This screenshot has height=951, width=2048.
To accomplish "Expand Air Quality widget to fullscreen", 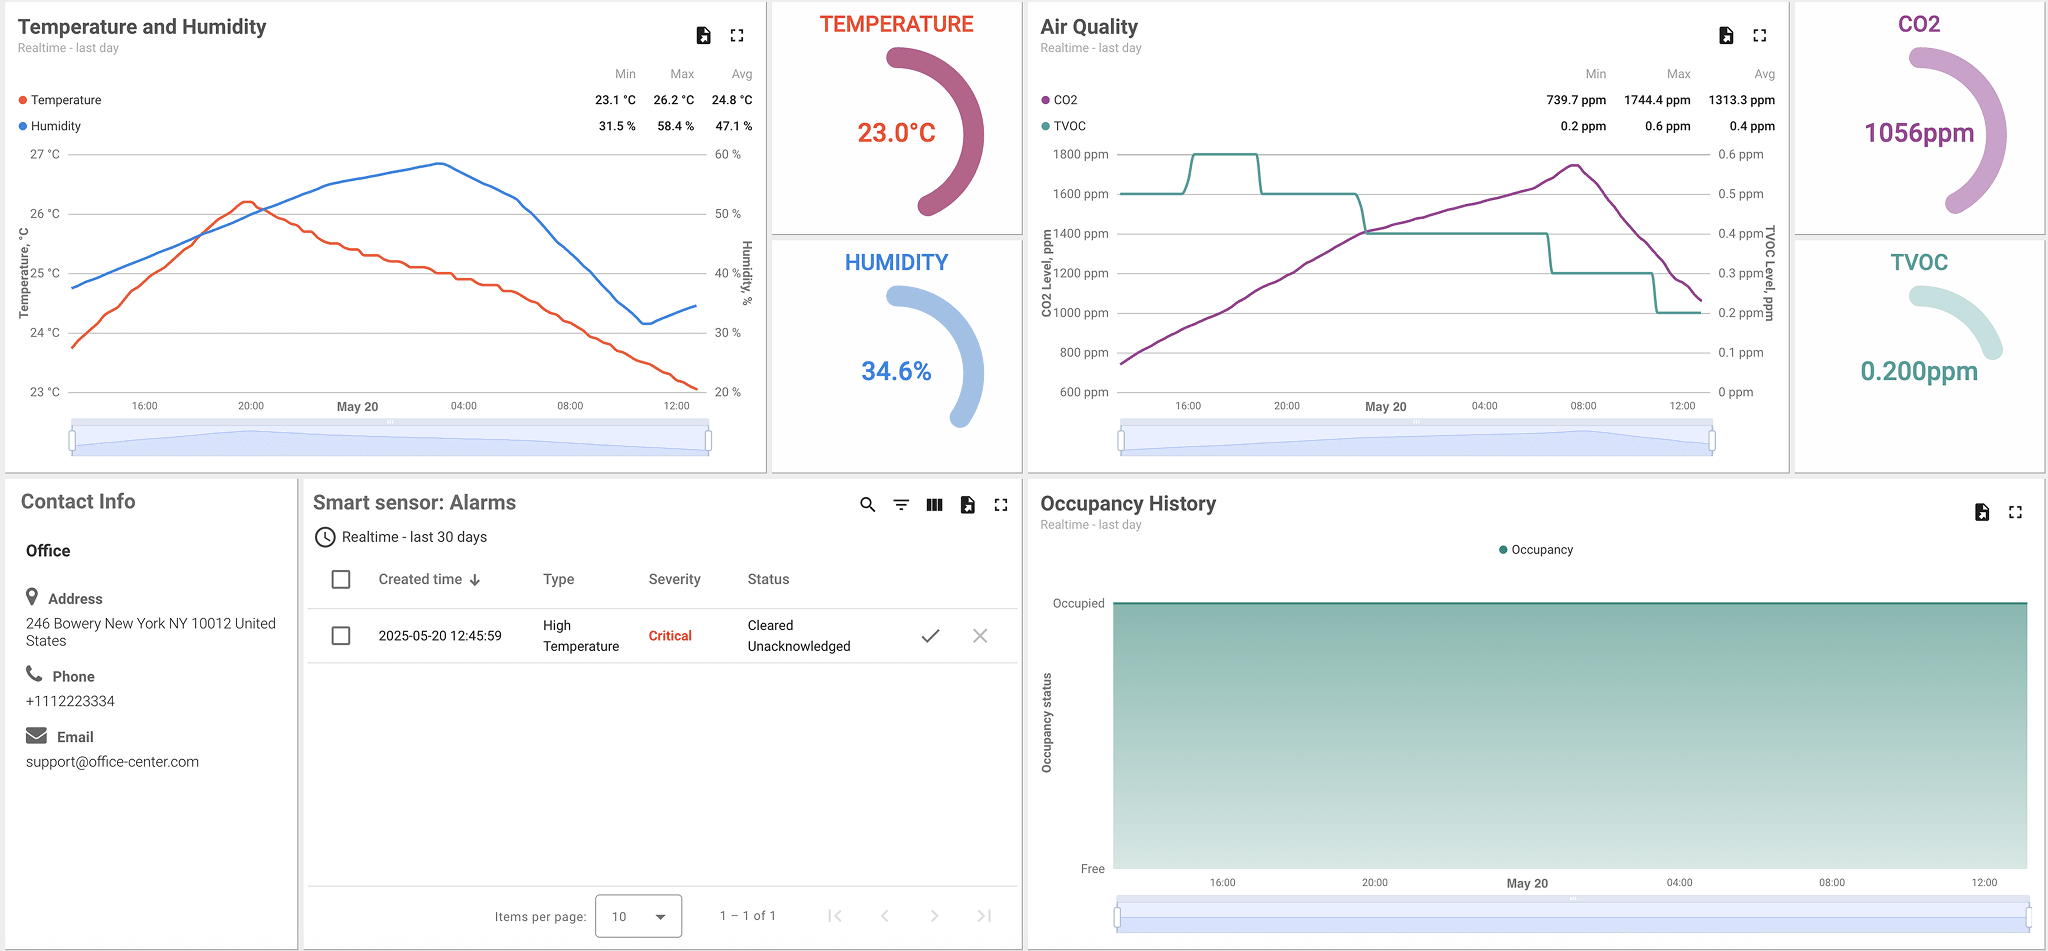I will [1761, 35].
